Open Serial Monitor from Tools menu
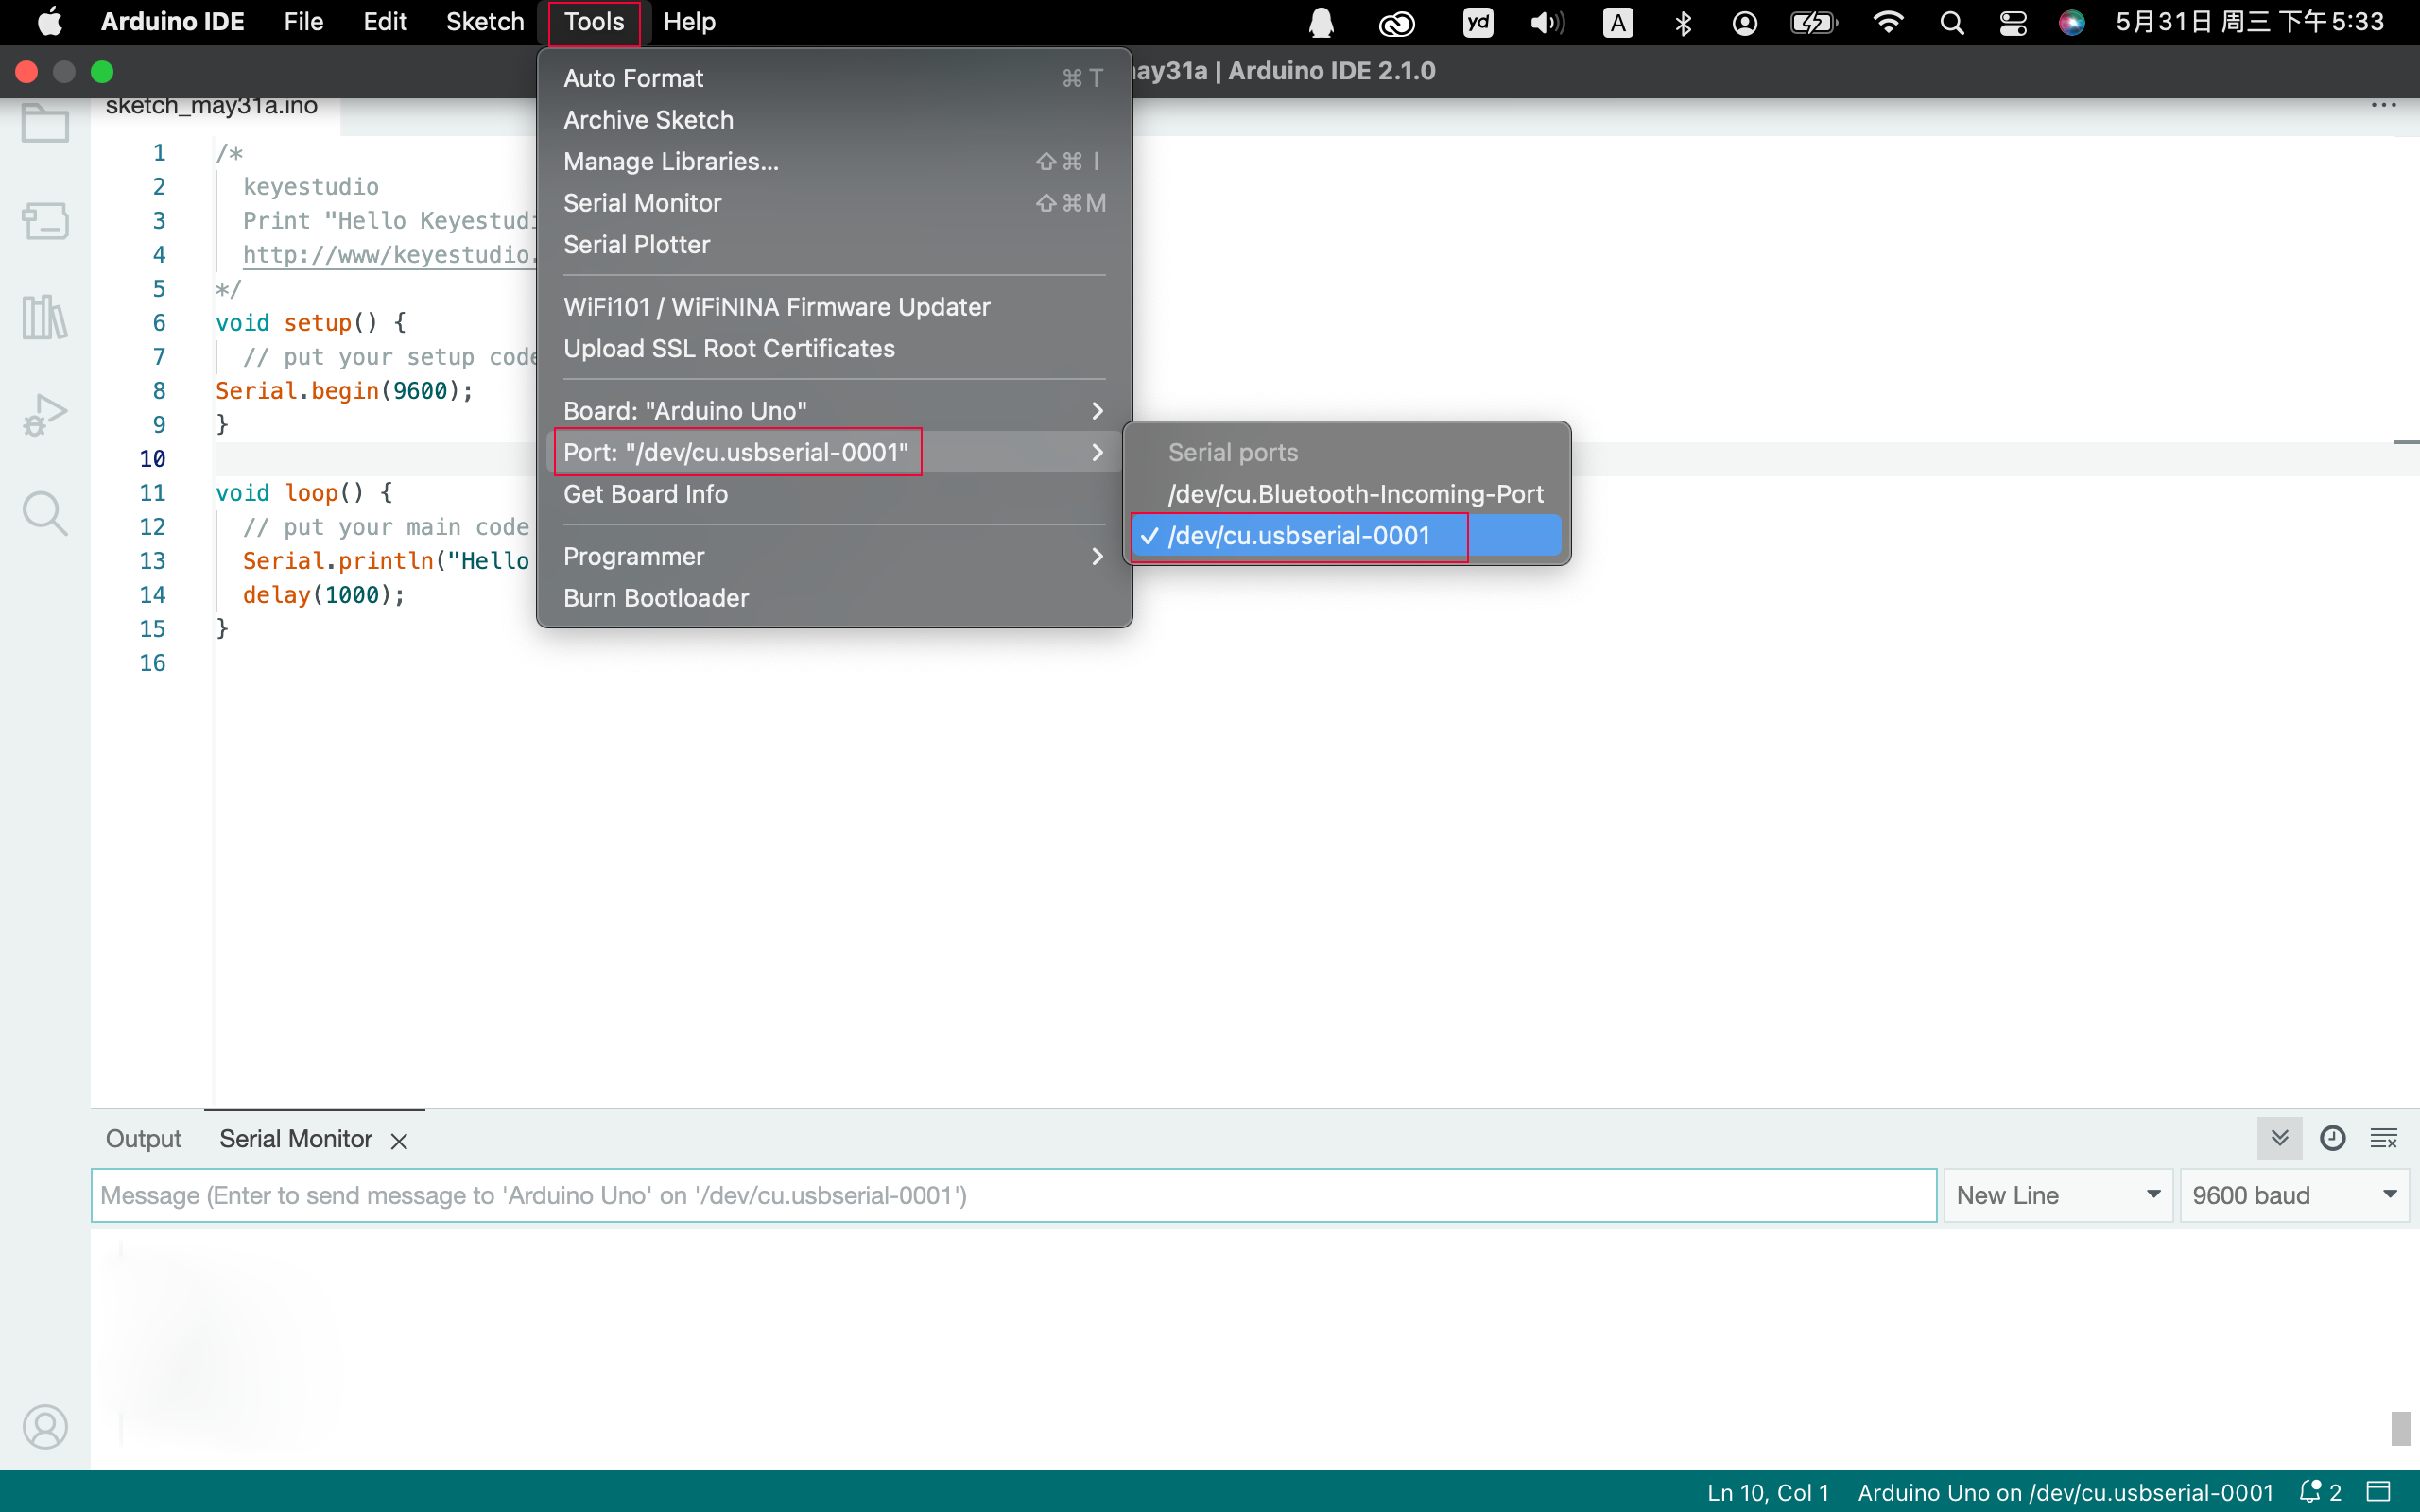Screen dimensions: 2420x1512 pyautogui.click(x=834, y=203)
